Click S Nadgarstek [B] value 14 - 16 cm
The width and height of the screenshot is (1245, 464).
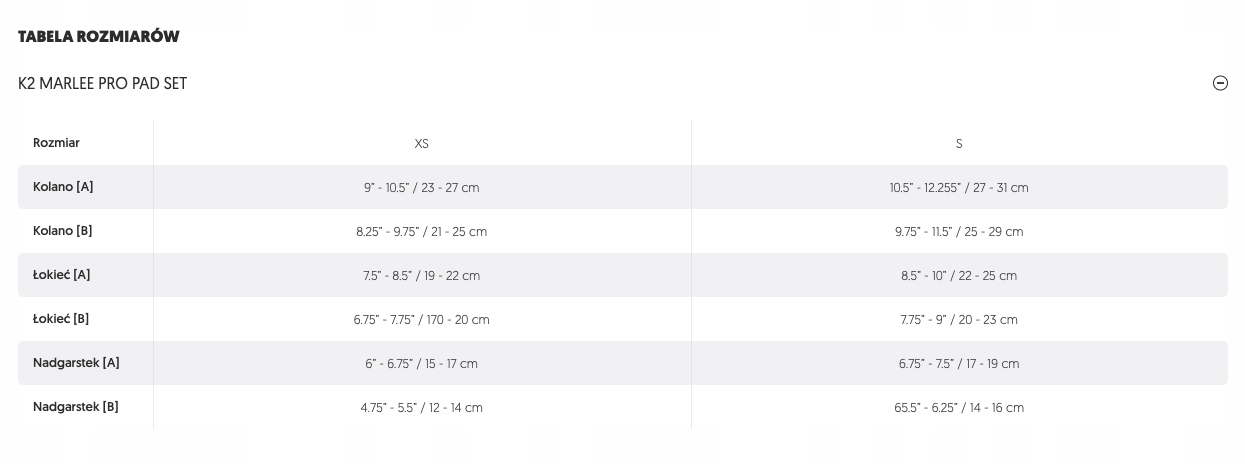point(959,408)
